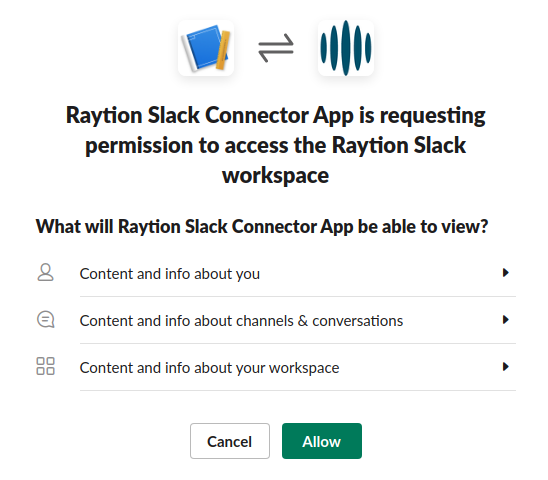Expand channels & conversations disclosure arrow
Viewport: 548px width, 480px height.
[505, 320]
